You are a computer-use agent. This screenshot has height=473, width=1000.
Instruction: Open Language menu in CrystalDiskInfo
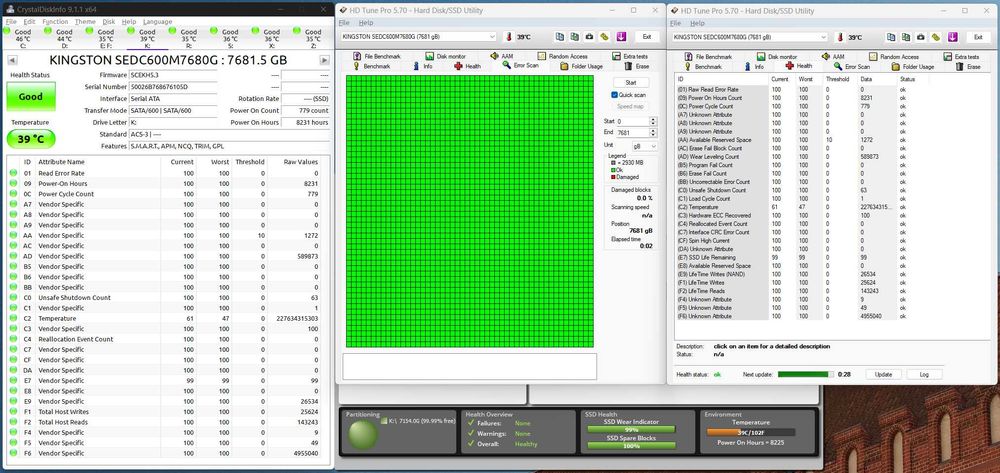coord(157,22)
